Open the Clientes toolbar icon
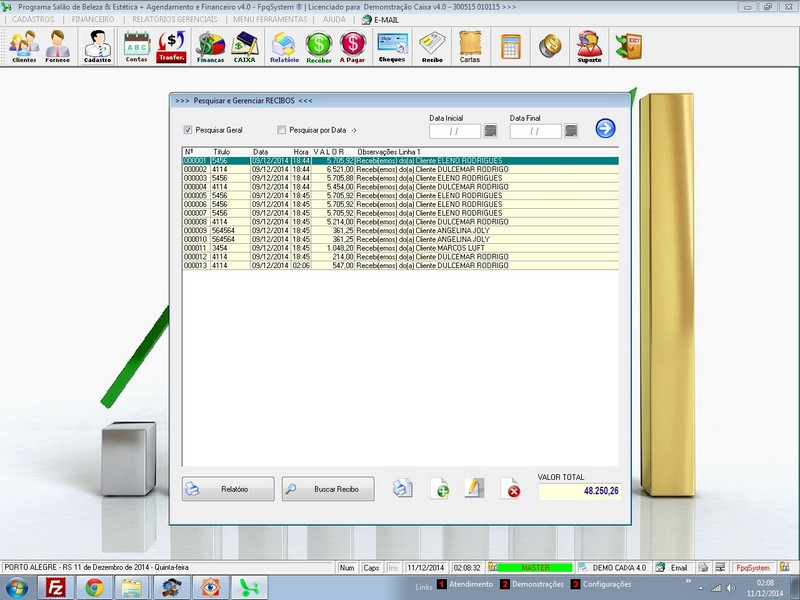This screenshot has height=600, width=800. [x=24, y=46]
